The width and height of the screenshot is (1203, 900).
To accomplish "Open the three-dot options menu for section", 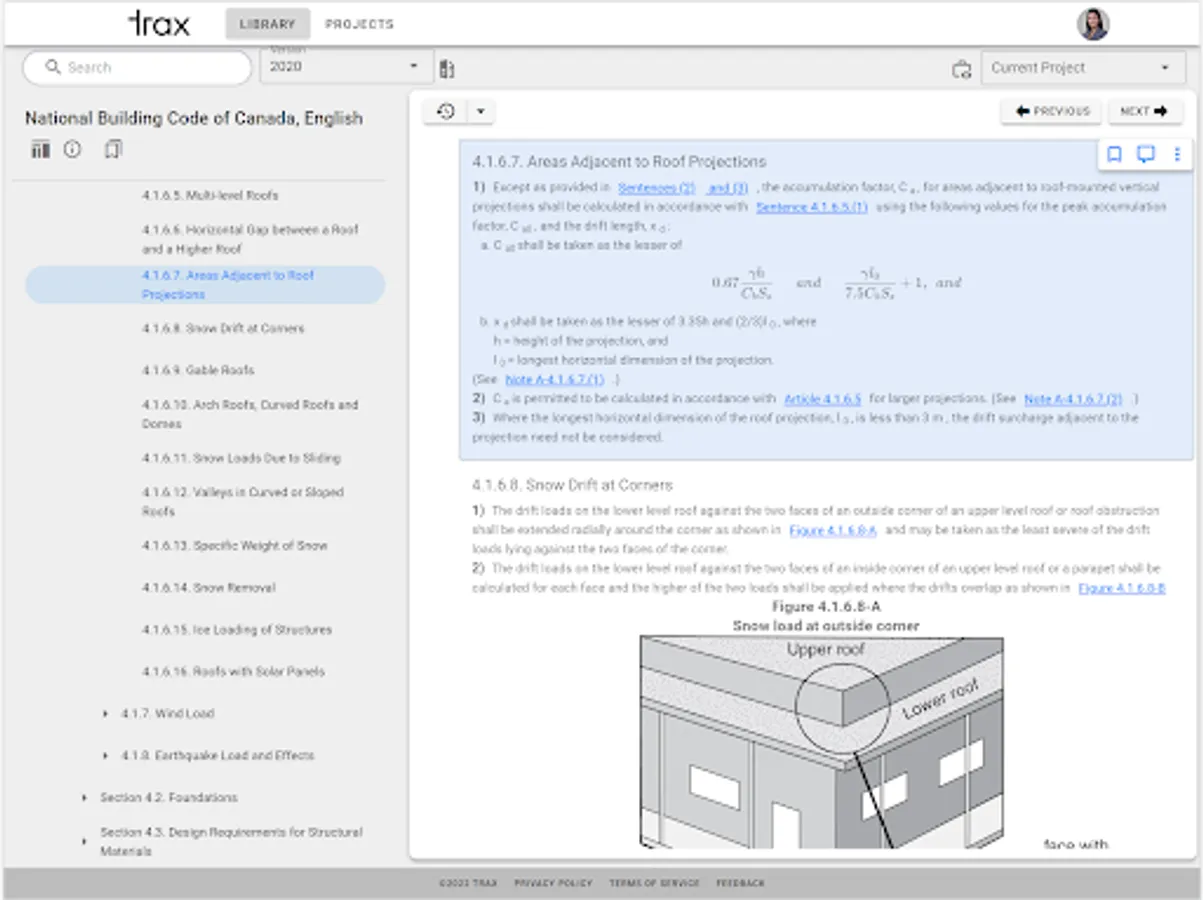I will point(1177,154).
